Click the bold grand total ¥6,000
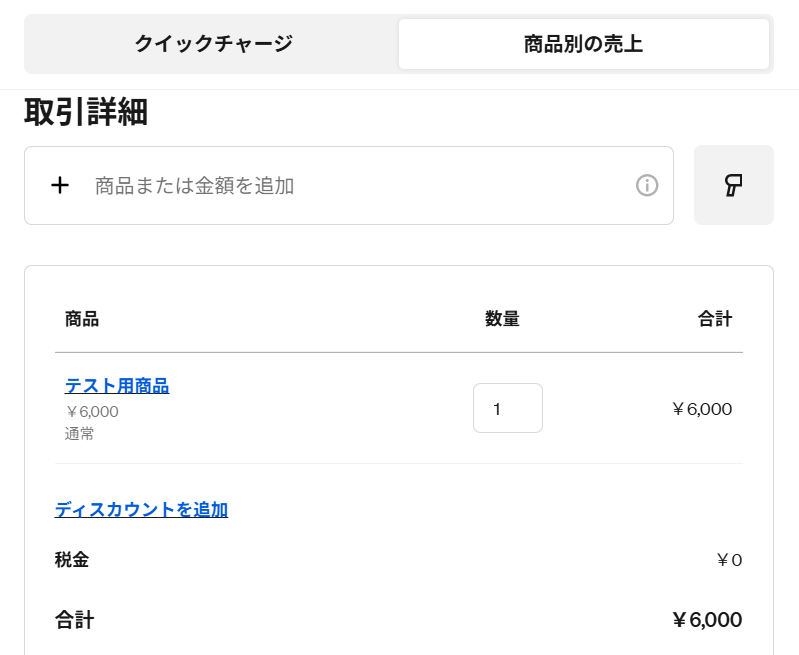Image resolution: width=799 pixels, height=655 pixels. 707,620
